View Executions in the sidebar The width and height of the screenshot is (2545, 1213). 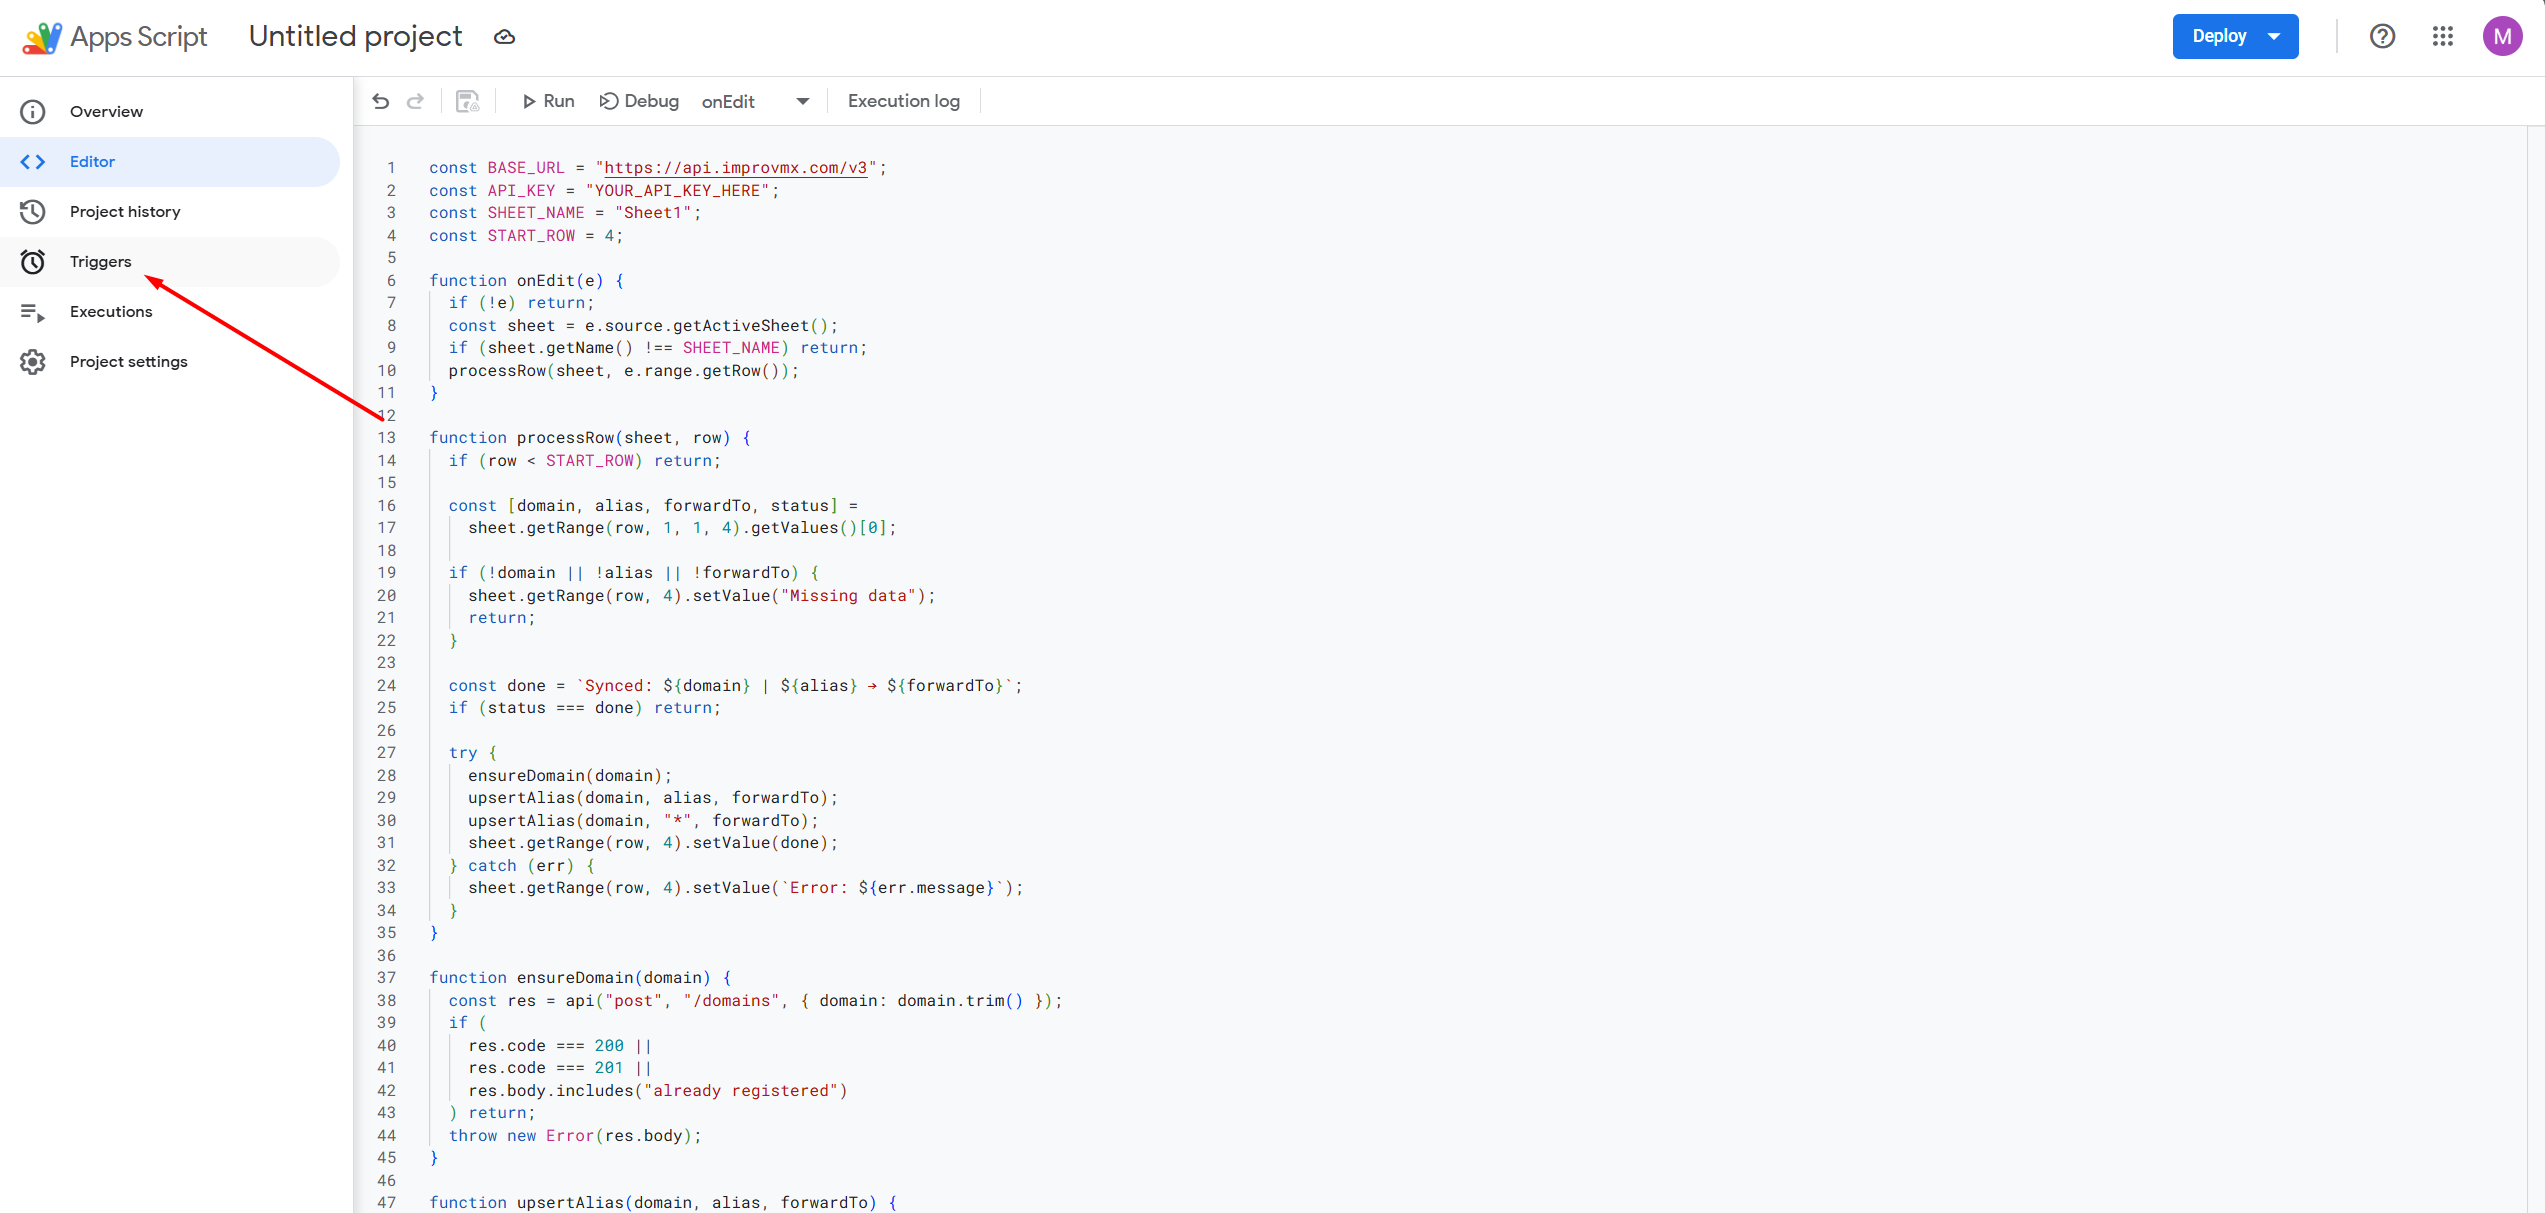(x=111, y=312)
